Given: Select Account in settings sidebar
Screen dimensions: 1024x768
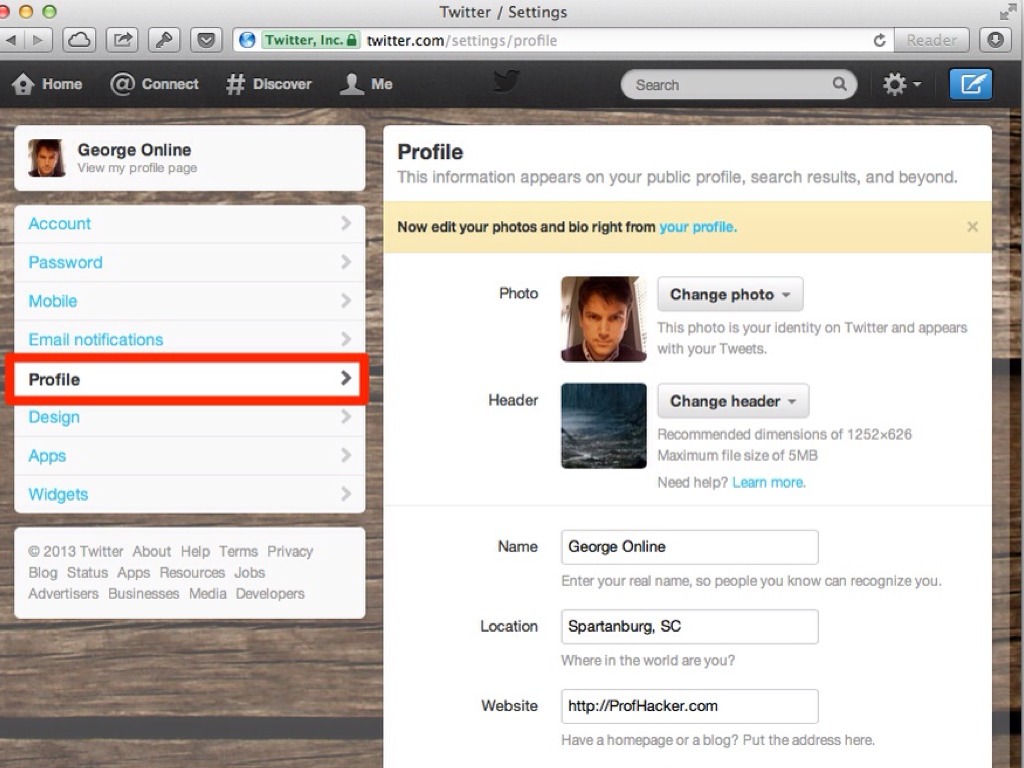Looking at the screenshot, I should 60,224.
